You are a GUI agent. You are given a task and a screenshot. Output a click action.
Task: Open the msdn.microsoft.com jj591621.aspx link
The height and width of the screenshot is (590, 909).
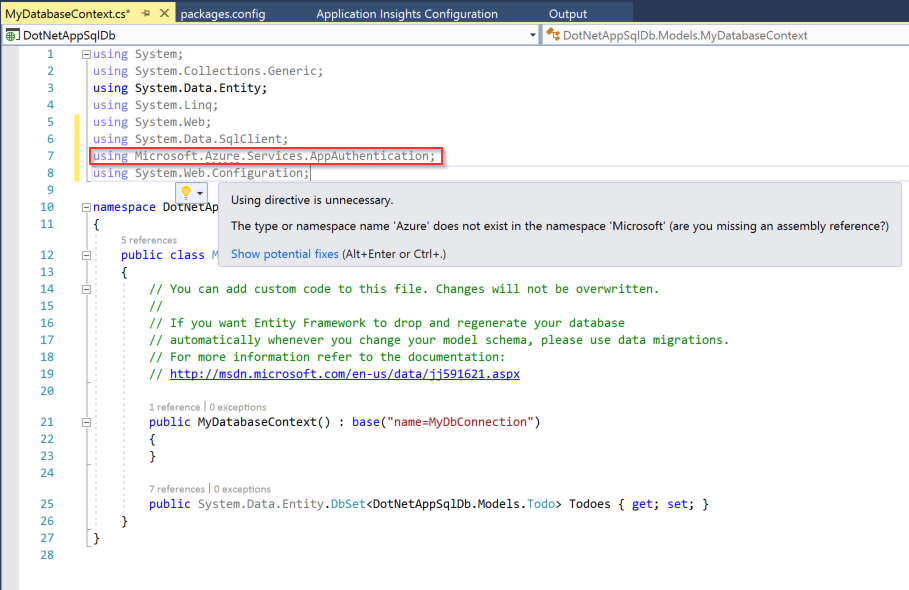344,374
